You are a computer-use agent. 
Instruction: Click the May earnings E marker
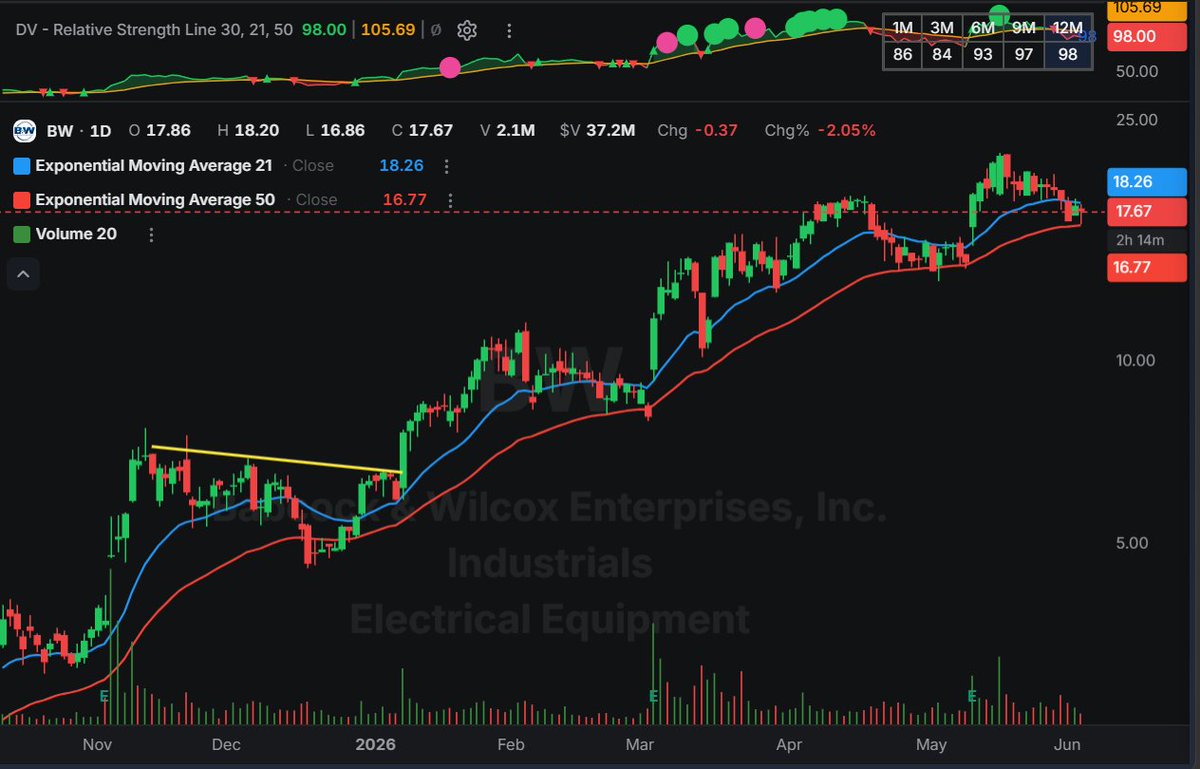pyautogui.click(x=971, y=695)
